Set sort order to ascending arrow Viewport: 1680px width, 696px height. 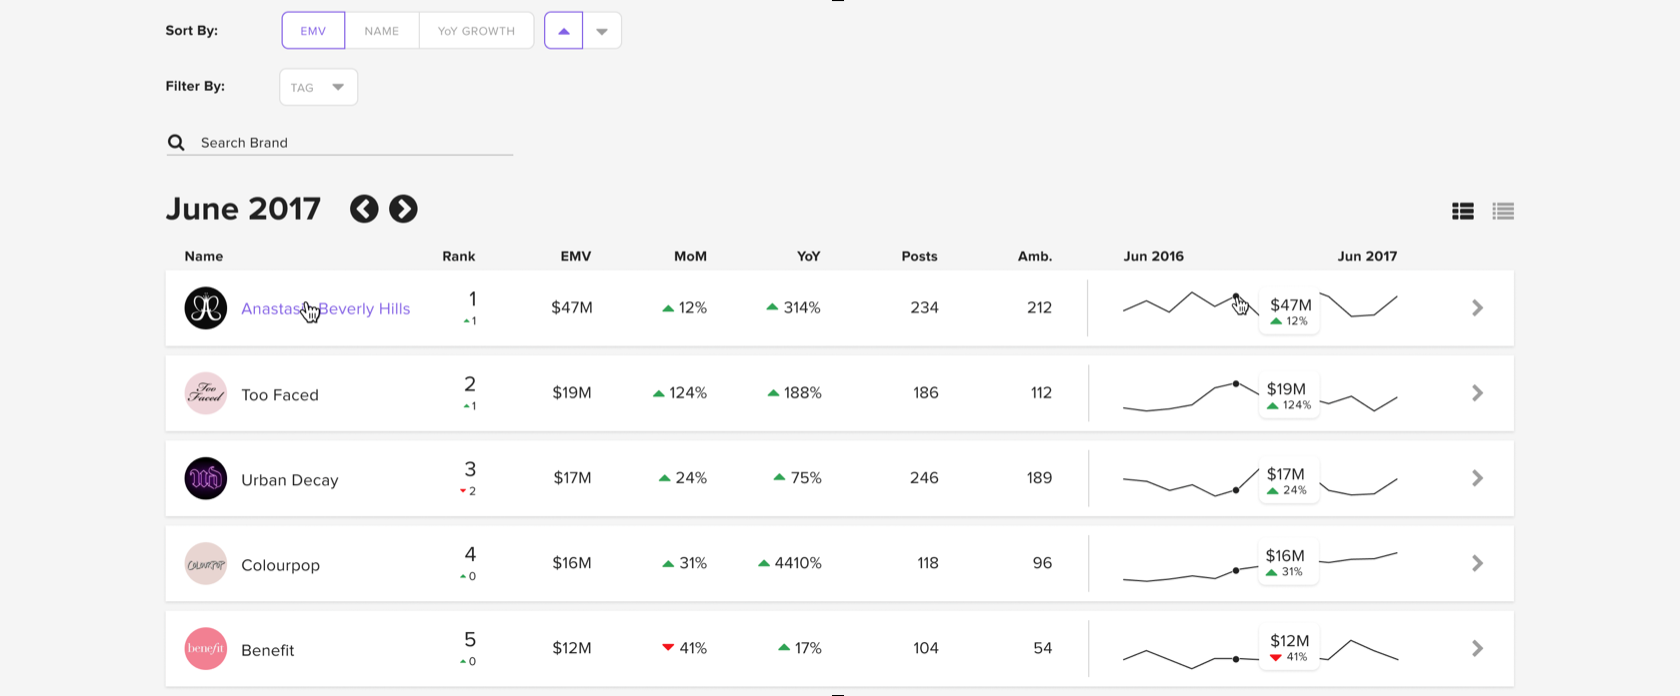[564, 31]
